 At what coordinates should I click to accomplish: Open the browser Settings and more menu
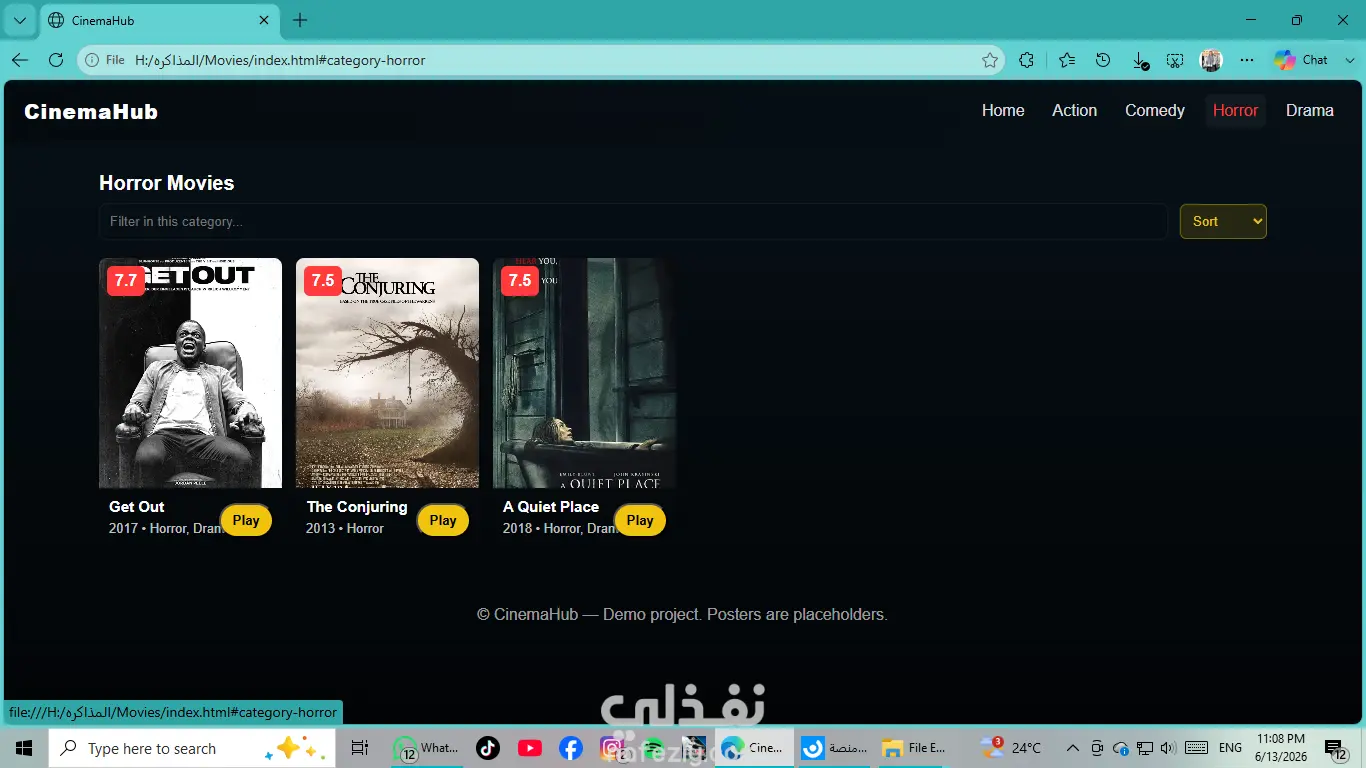tap(1246, 60)
